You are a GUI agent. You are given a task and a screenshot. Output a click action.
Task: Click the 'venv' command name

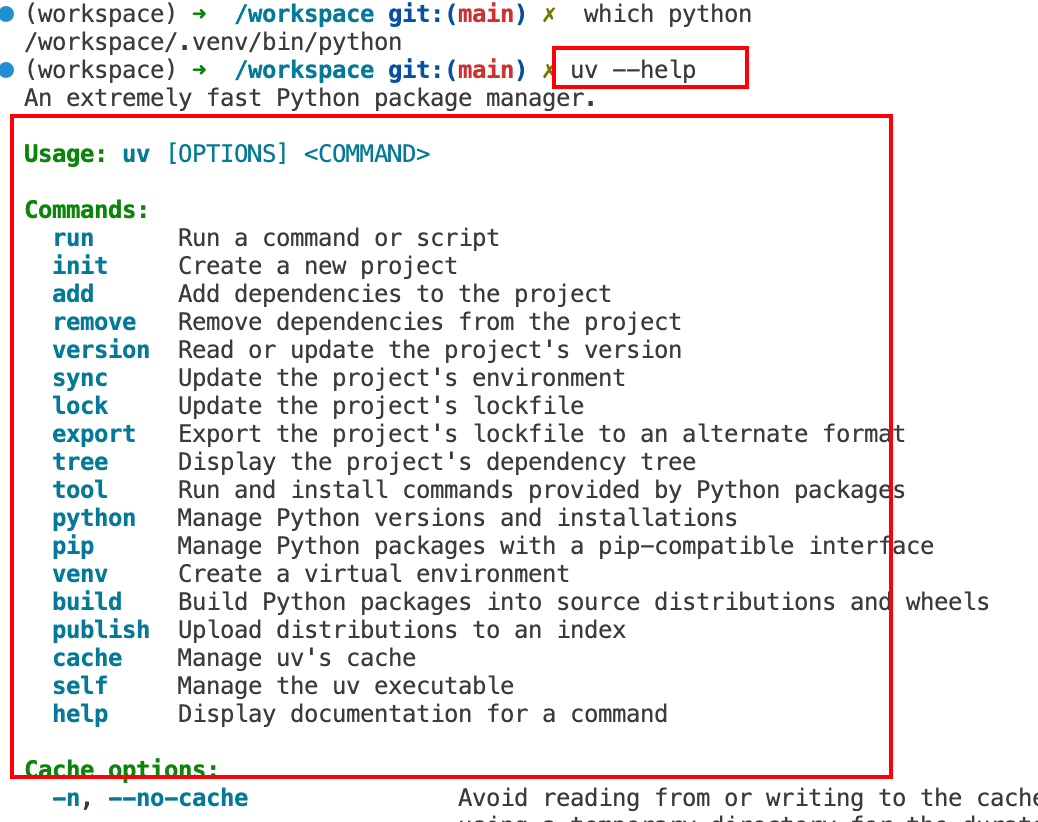pyautogui.click(x=80, y=574)
